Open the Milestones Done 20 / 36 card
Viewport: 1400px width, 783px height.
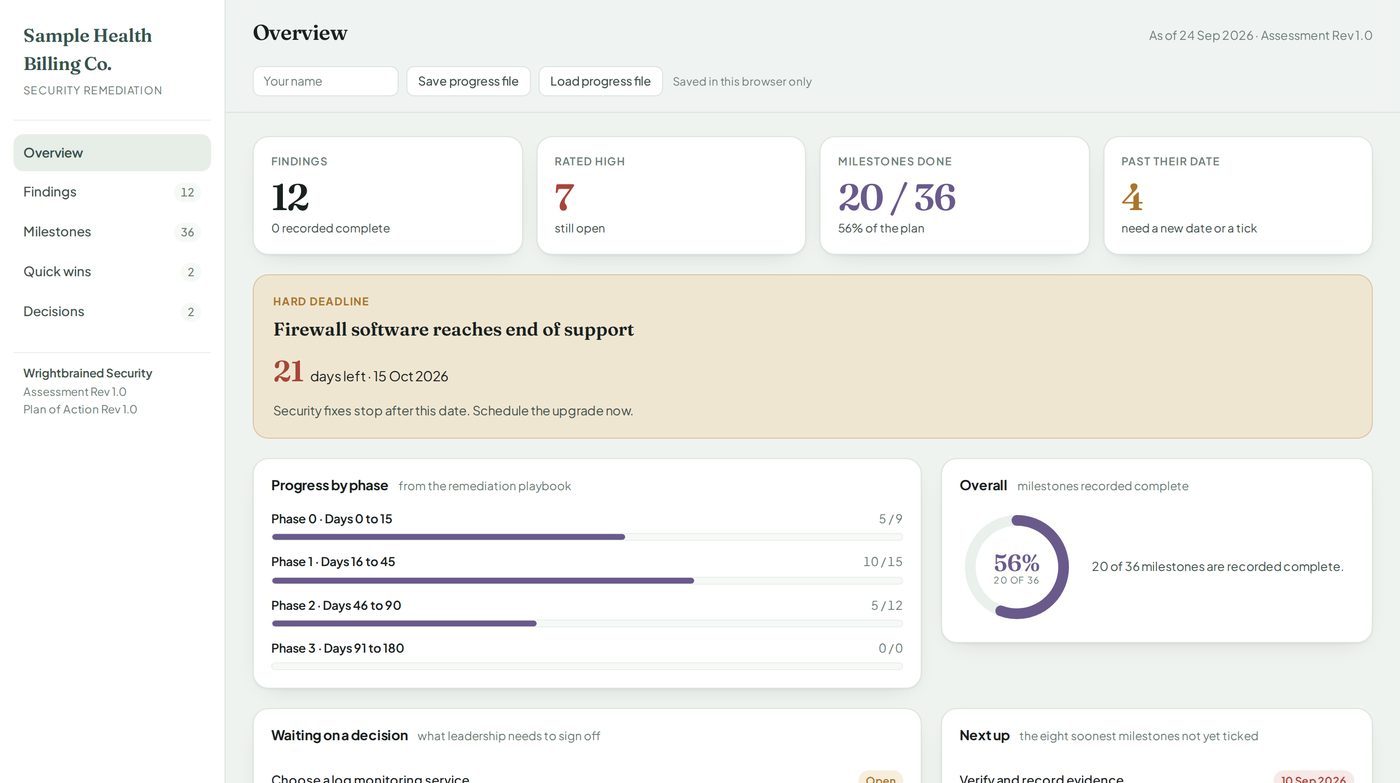[x=955, y=196]
